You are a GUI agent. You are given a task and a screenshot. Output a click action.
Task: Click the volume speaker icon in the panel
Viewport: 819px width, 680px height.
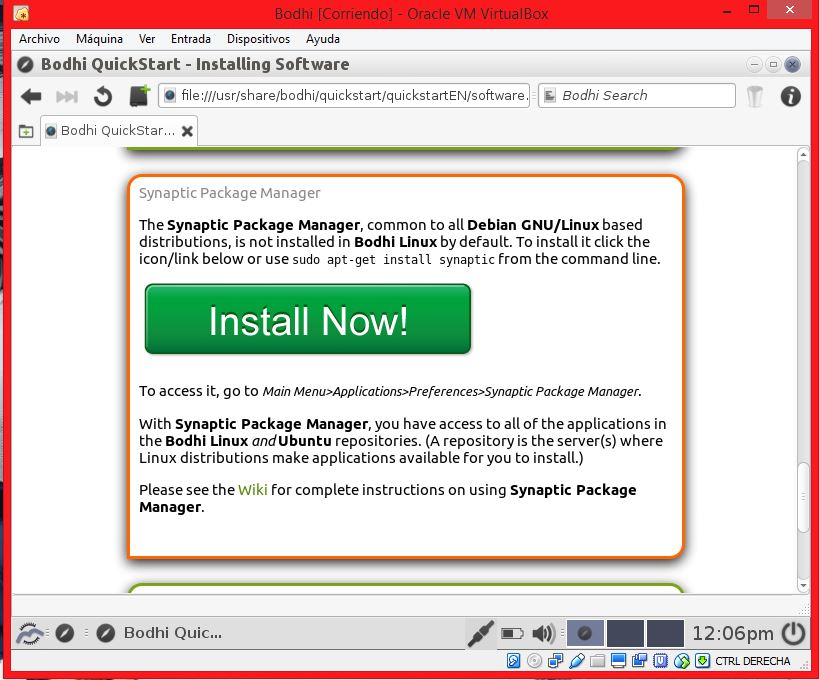click(543, 633)
